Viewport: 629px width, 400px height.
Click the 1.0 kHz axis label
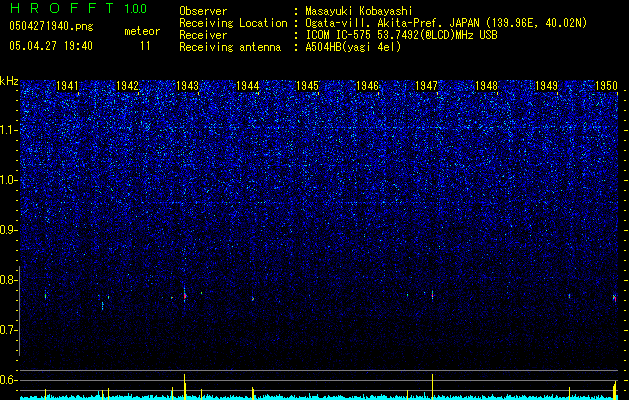tap(9, 180)
